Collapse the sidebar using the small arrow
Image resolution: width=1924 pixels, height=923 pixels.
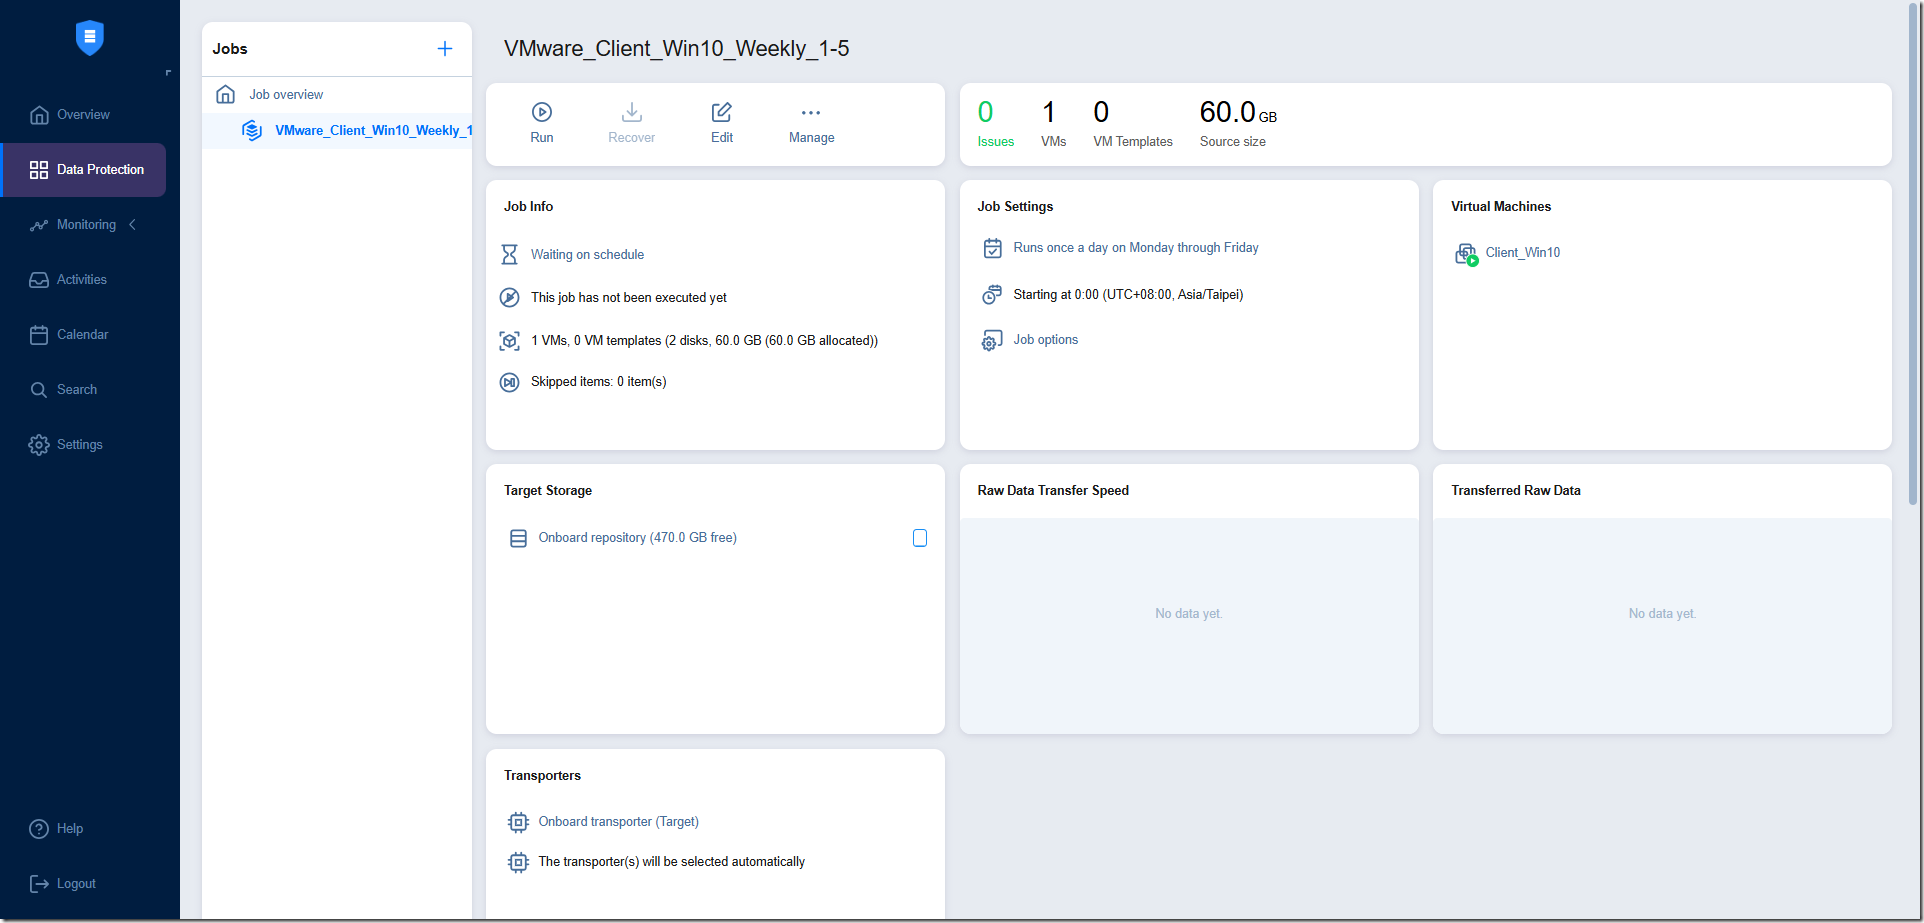pyautogui.click(x=168, y=73)
